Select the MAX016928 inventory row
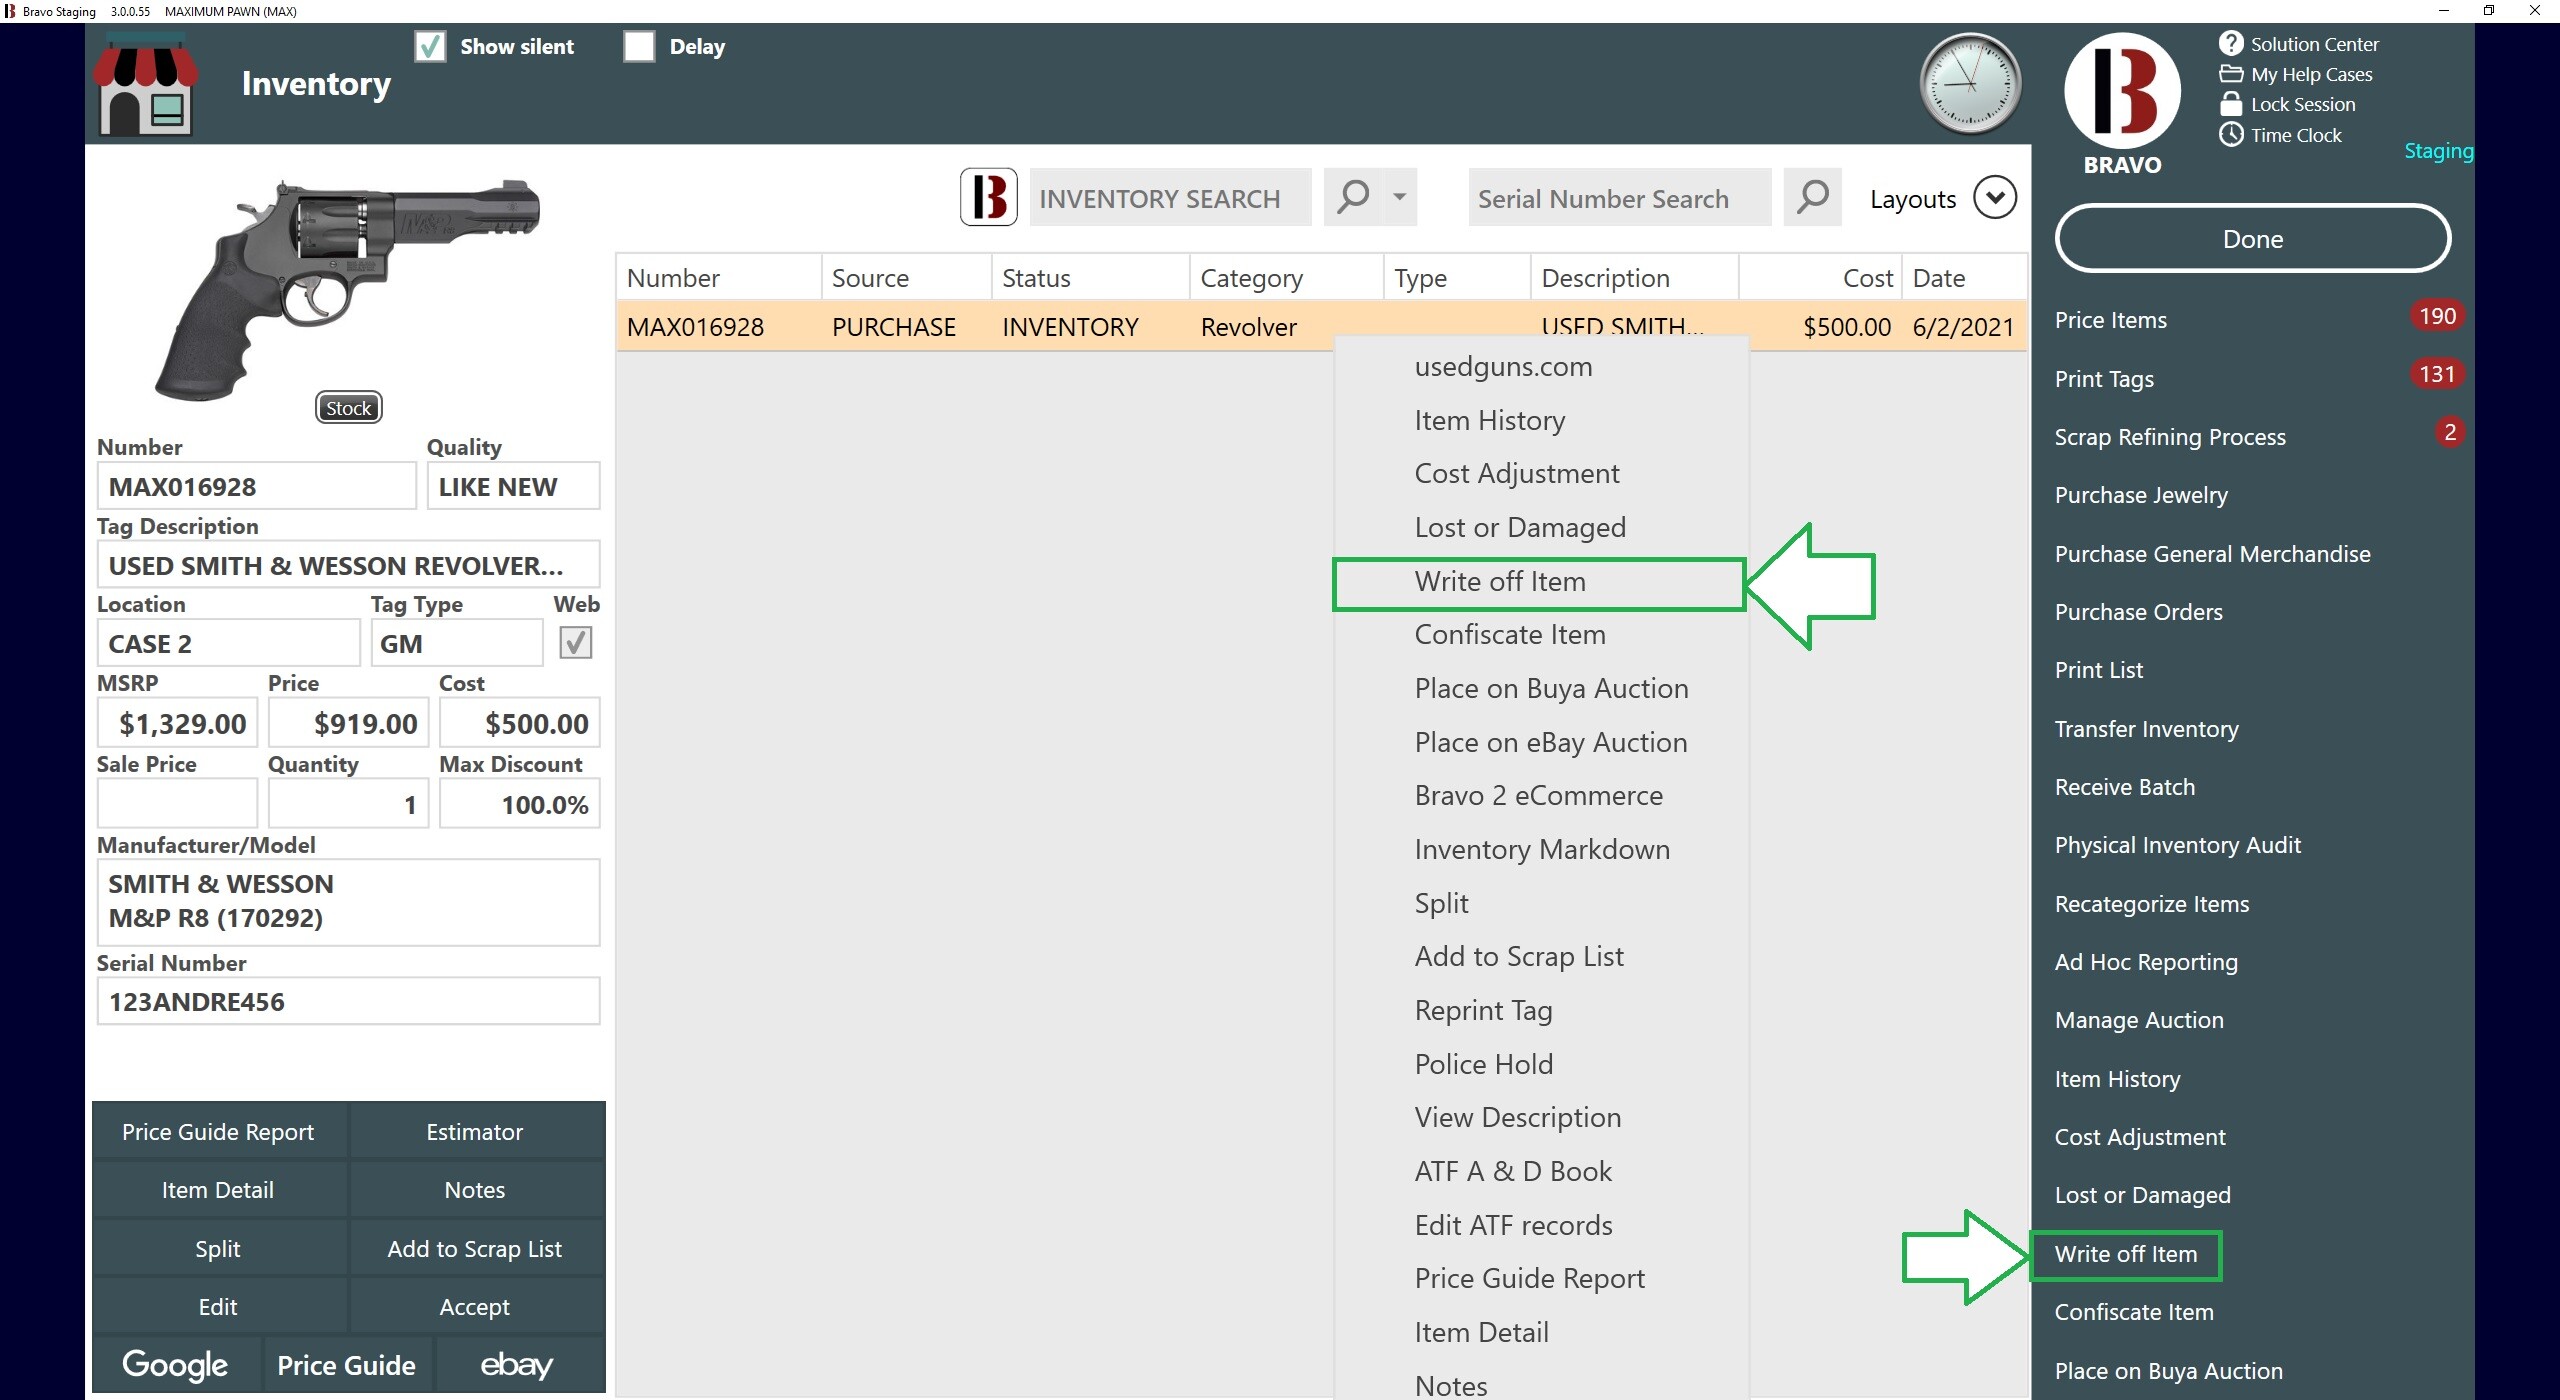The width and height of the screenshot is (2560, 1400). pyautogui.click(x=1320, y=327)
